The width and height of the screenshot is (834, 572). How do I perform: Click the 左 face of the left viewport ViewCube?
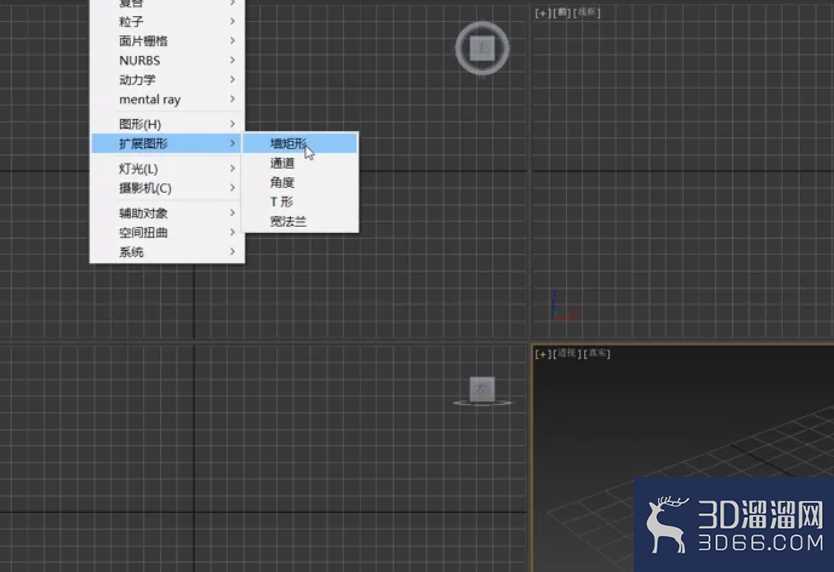(482, 389)
